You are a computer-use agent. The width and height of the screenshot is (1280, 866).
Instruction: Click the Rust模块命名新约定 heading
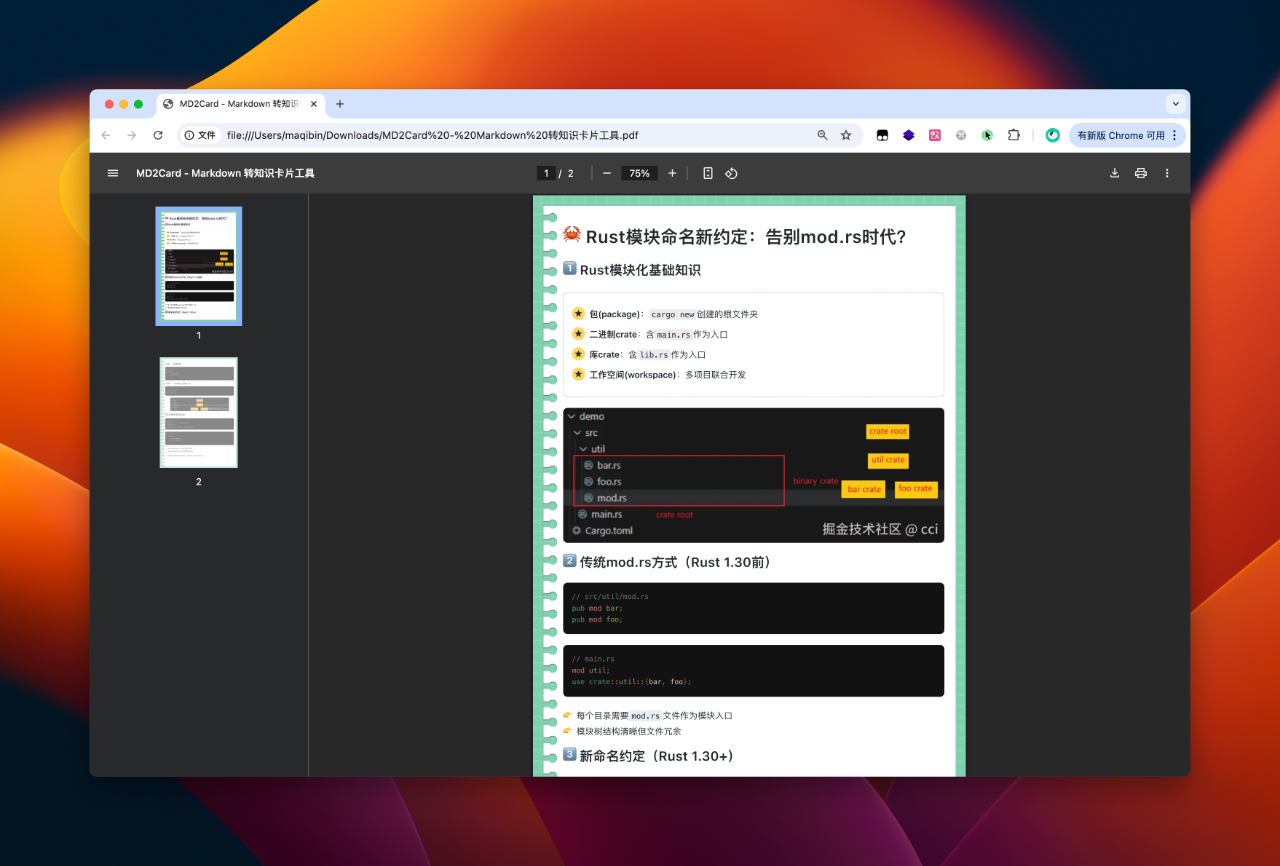[x=734, y=236]
